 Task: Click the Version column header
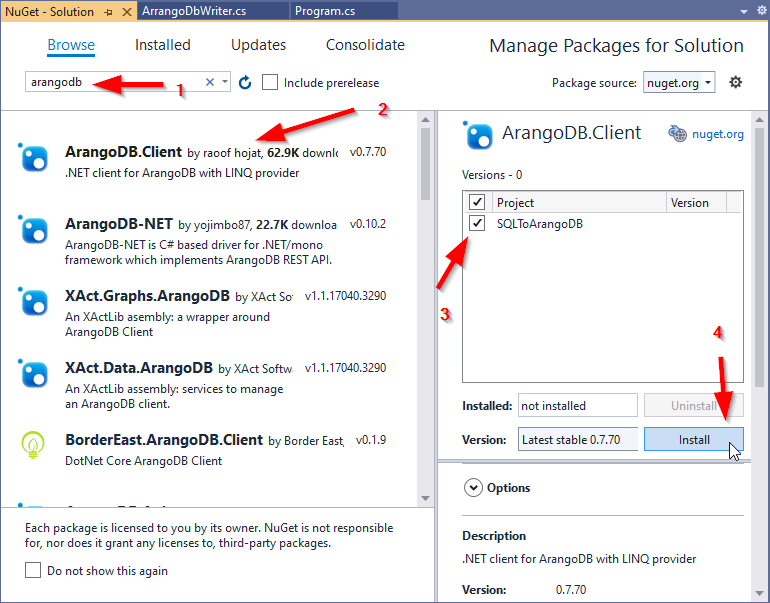point(696,202)
